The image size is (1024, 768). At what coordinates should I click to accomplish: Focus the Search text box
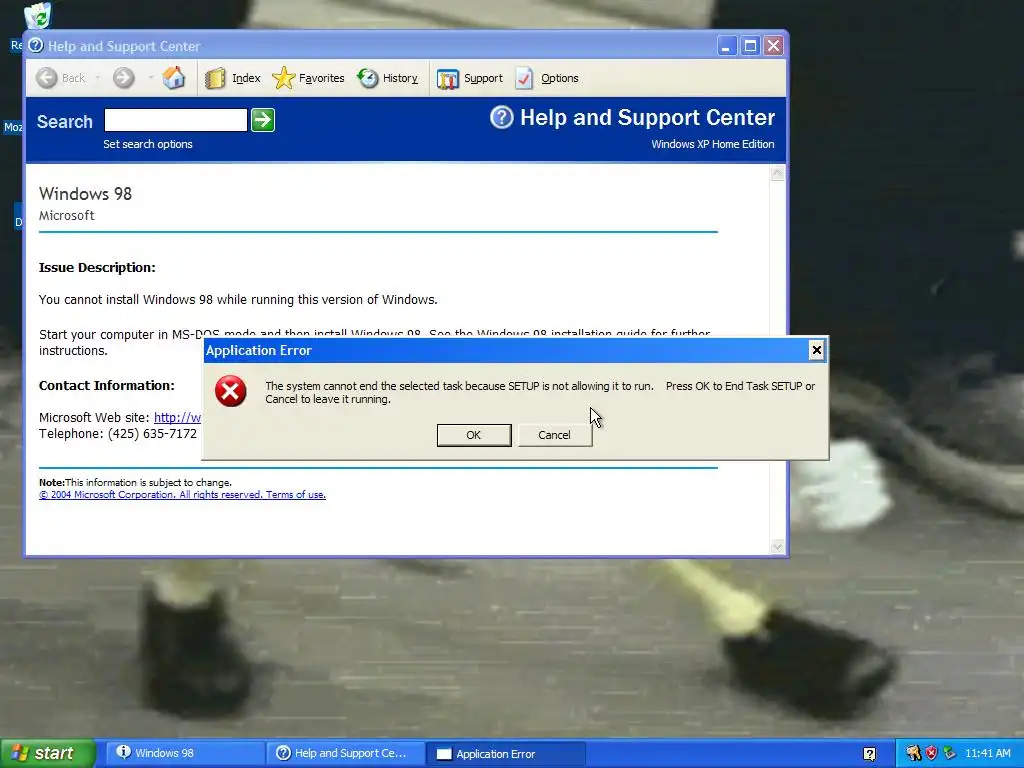[x=176, y=120]
